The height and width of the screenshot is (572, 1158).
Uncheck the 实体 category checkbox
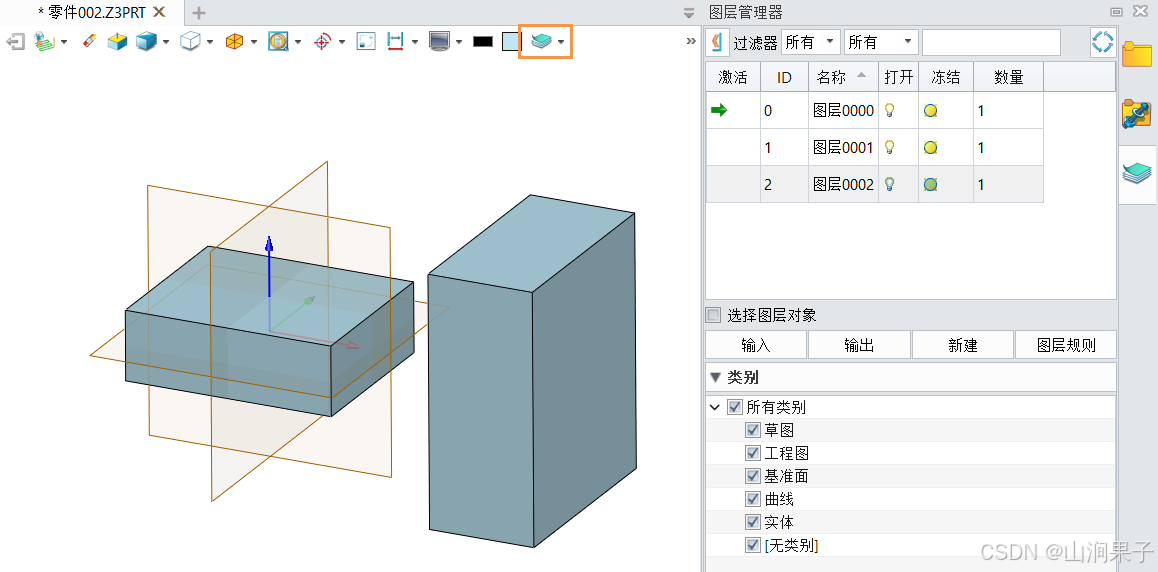(753, 523)
